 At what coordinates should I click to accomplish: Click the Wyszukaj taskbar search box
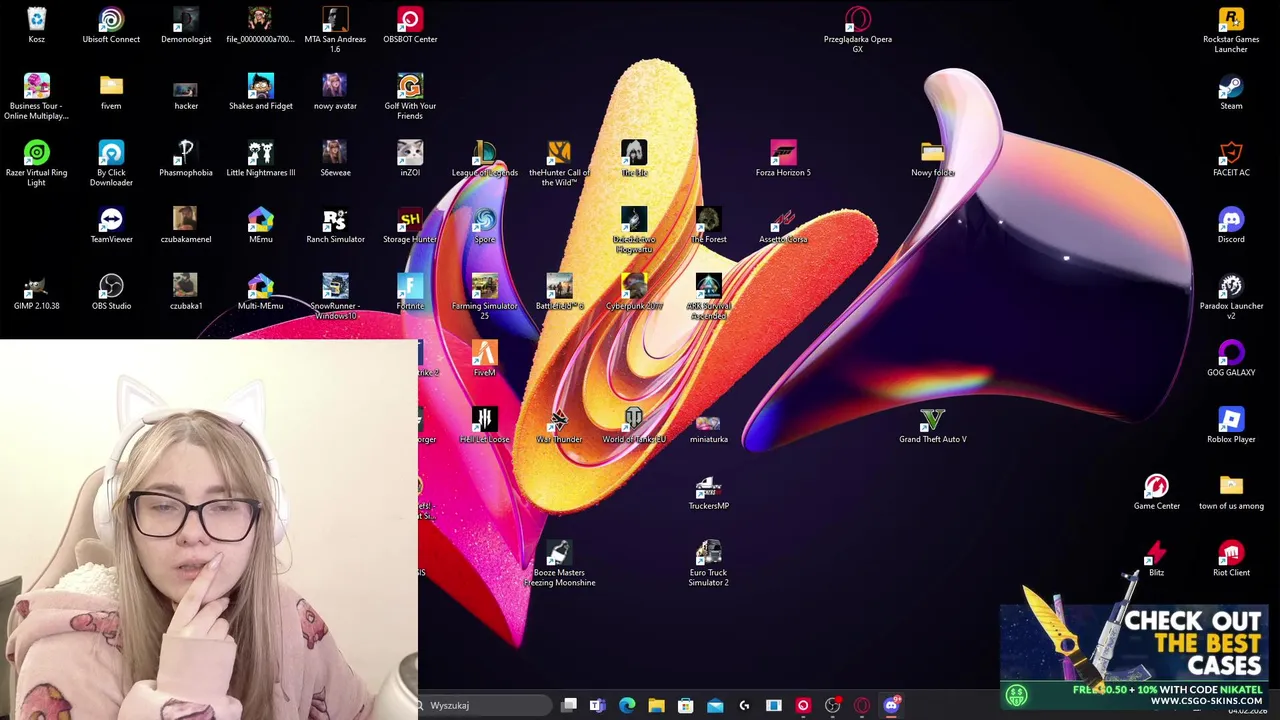[x=484, y=705]
